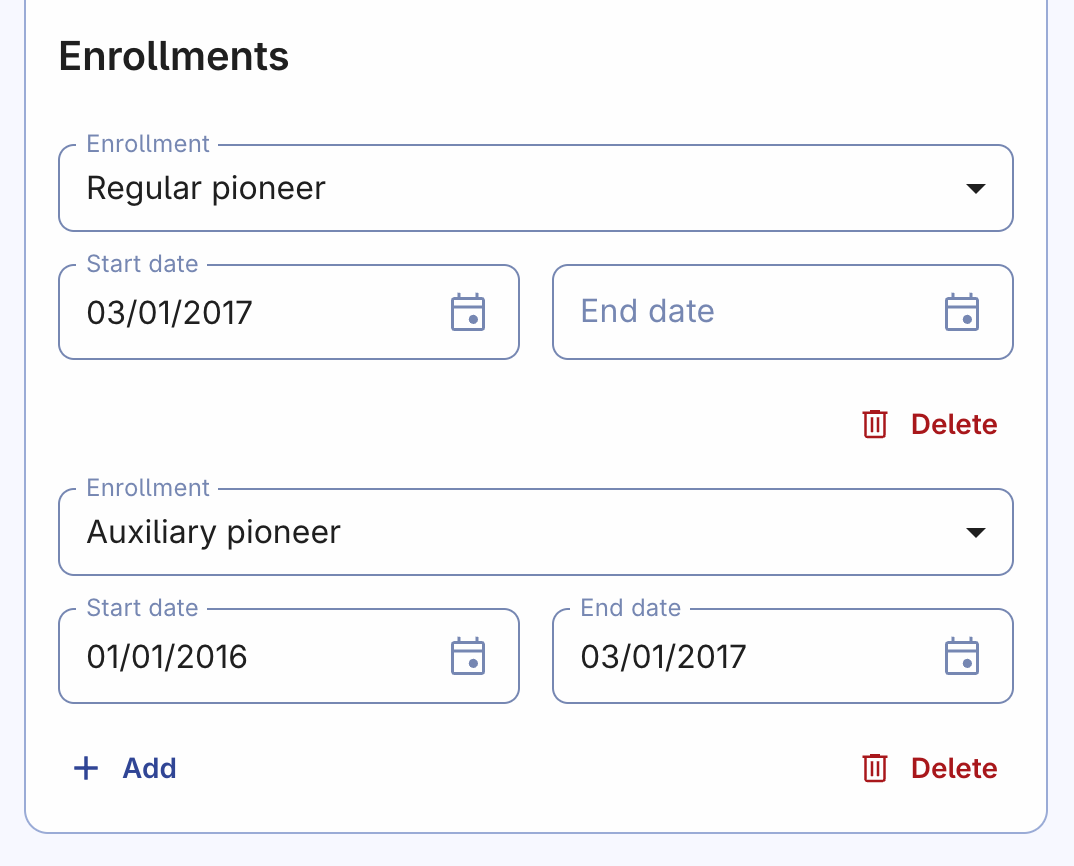Open the calendar picker for Auxiliary pioneer end date
The width and height of the screenshot is (1074, 866).
point(963,656)
